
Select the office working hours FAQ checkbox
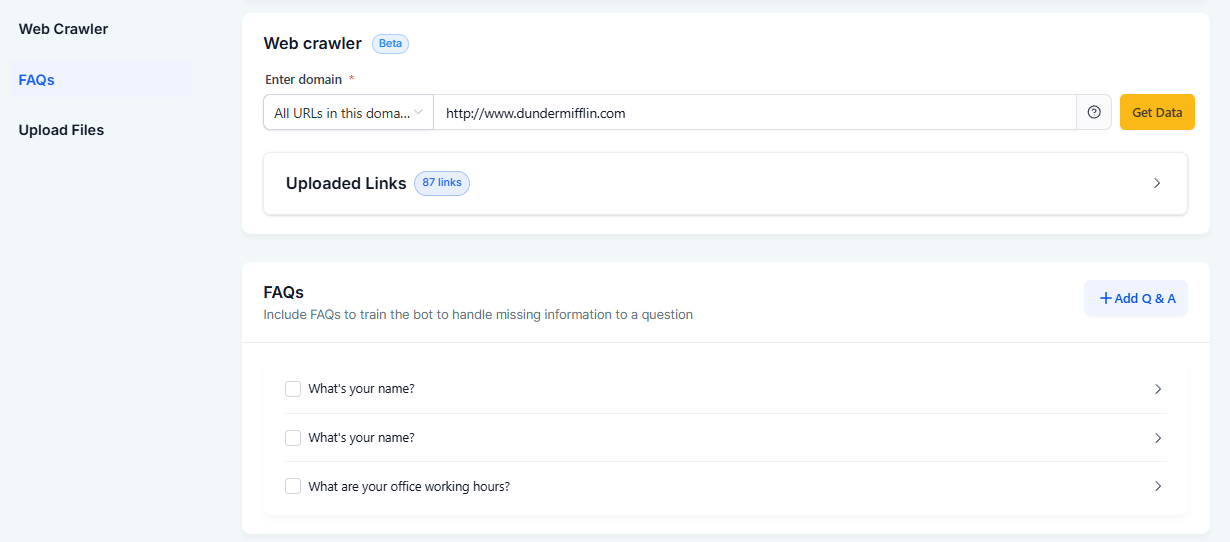click(x=293, y=486)
